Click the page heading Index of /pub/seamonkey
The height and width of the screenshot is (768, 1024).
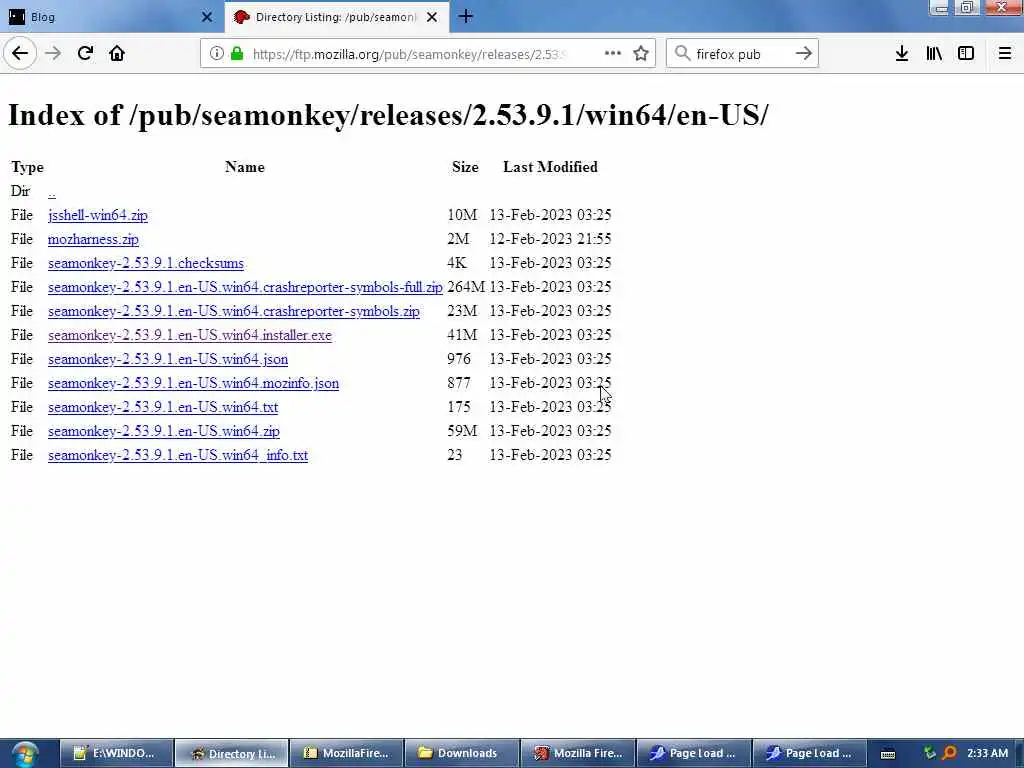tap(388, 115)
